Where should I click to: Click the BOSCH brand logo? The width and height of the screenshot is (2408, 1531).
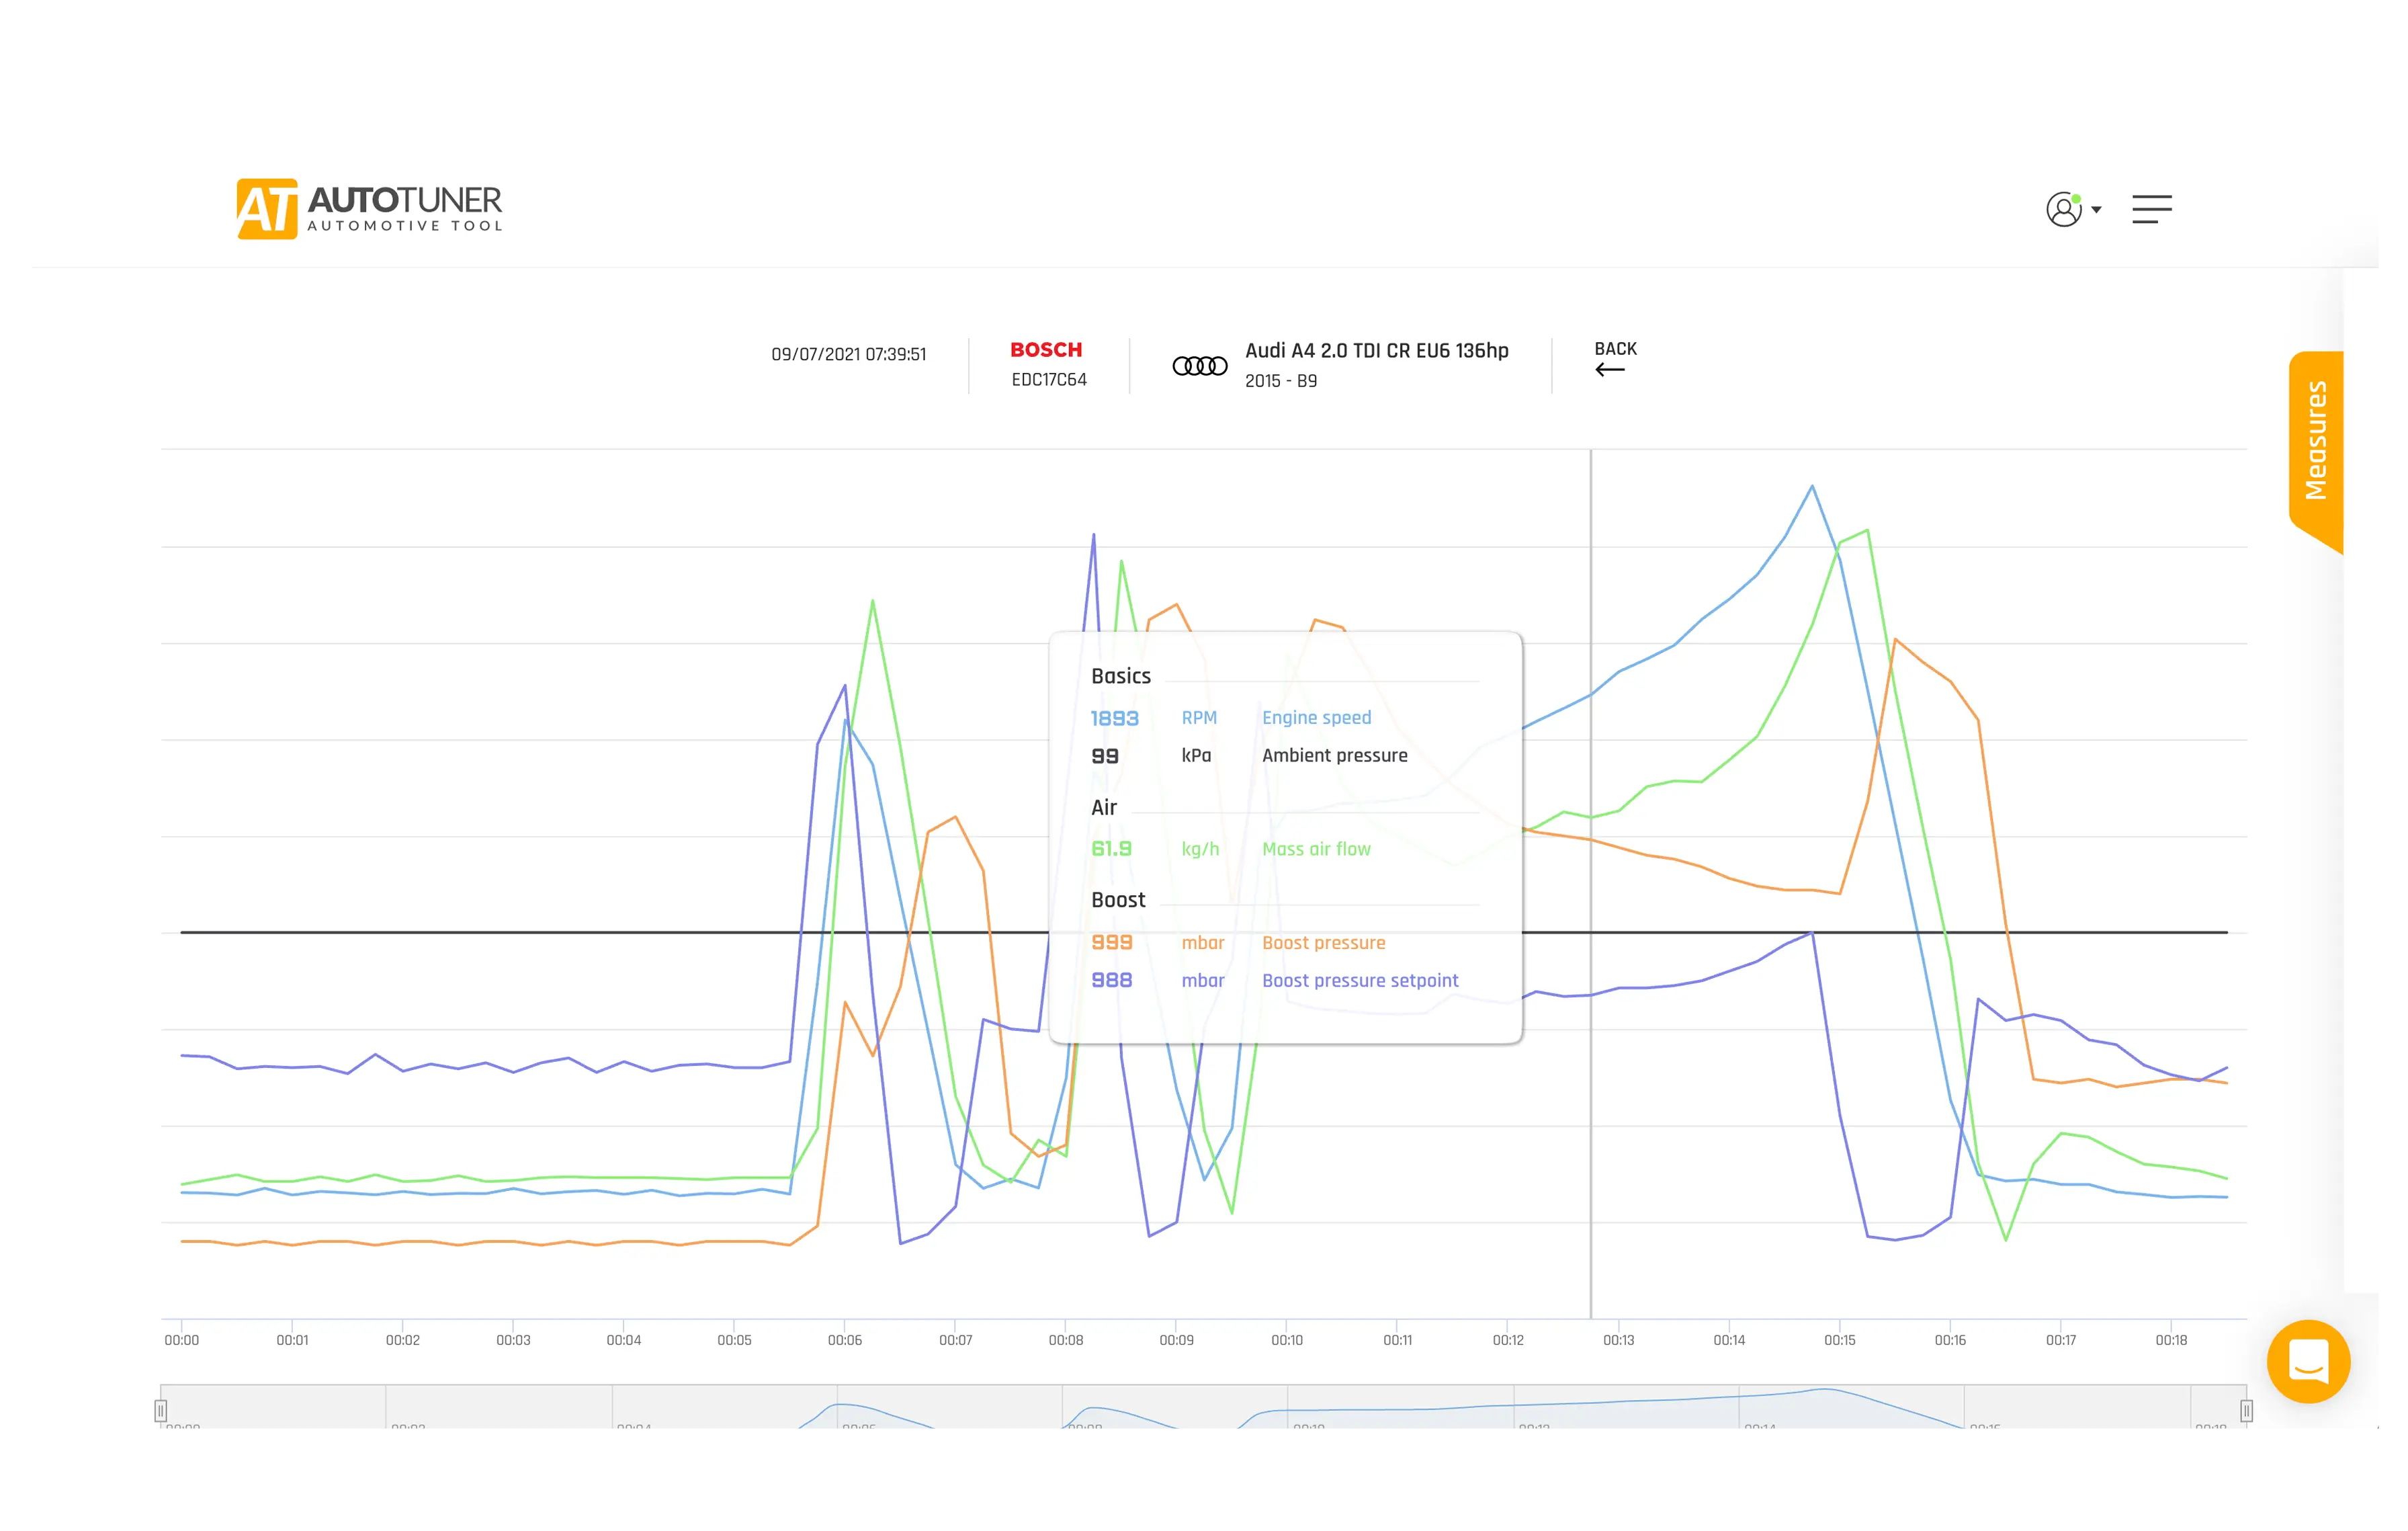point(1046,350)
